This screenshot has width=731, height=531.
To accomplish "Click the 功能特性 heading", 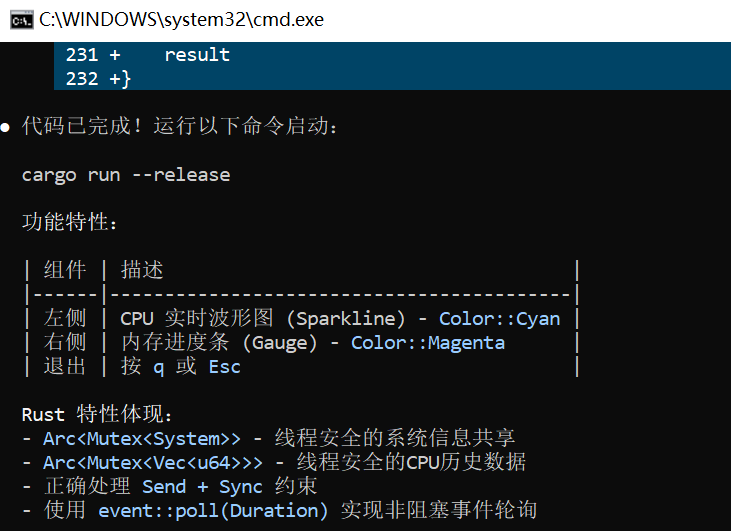I will [x=69, y=222].
